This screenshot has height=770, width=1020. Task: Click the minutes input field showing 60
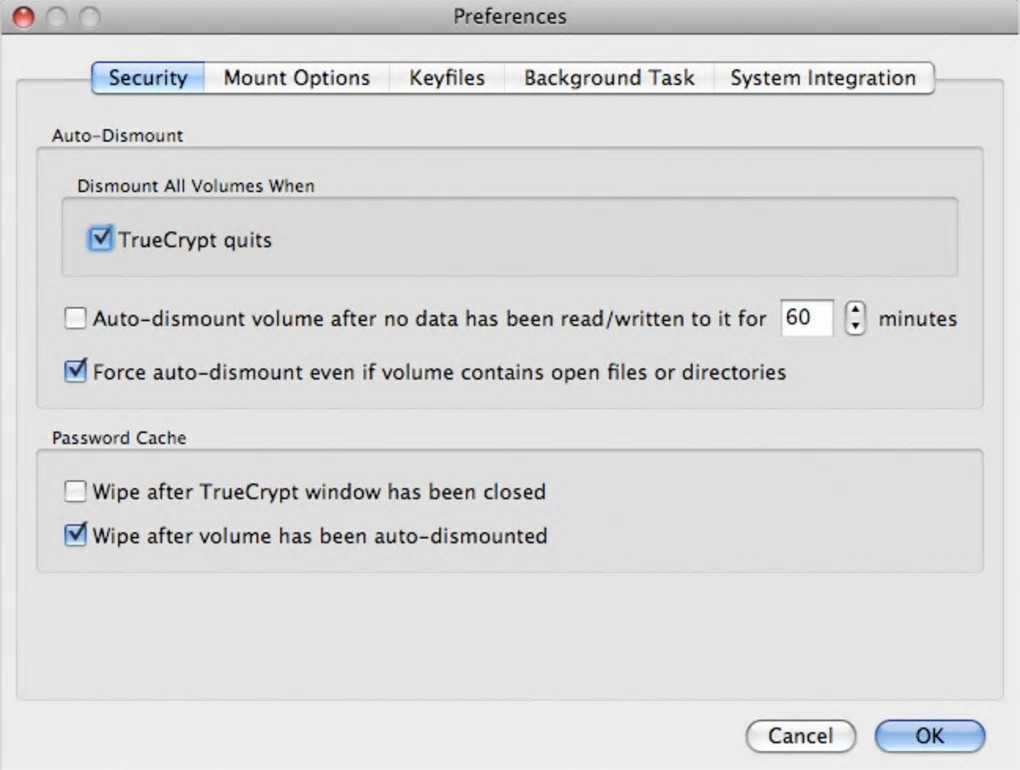[x=805, y=319]
